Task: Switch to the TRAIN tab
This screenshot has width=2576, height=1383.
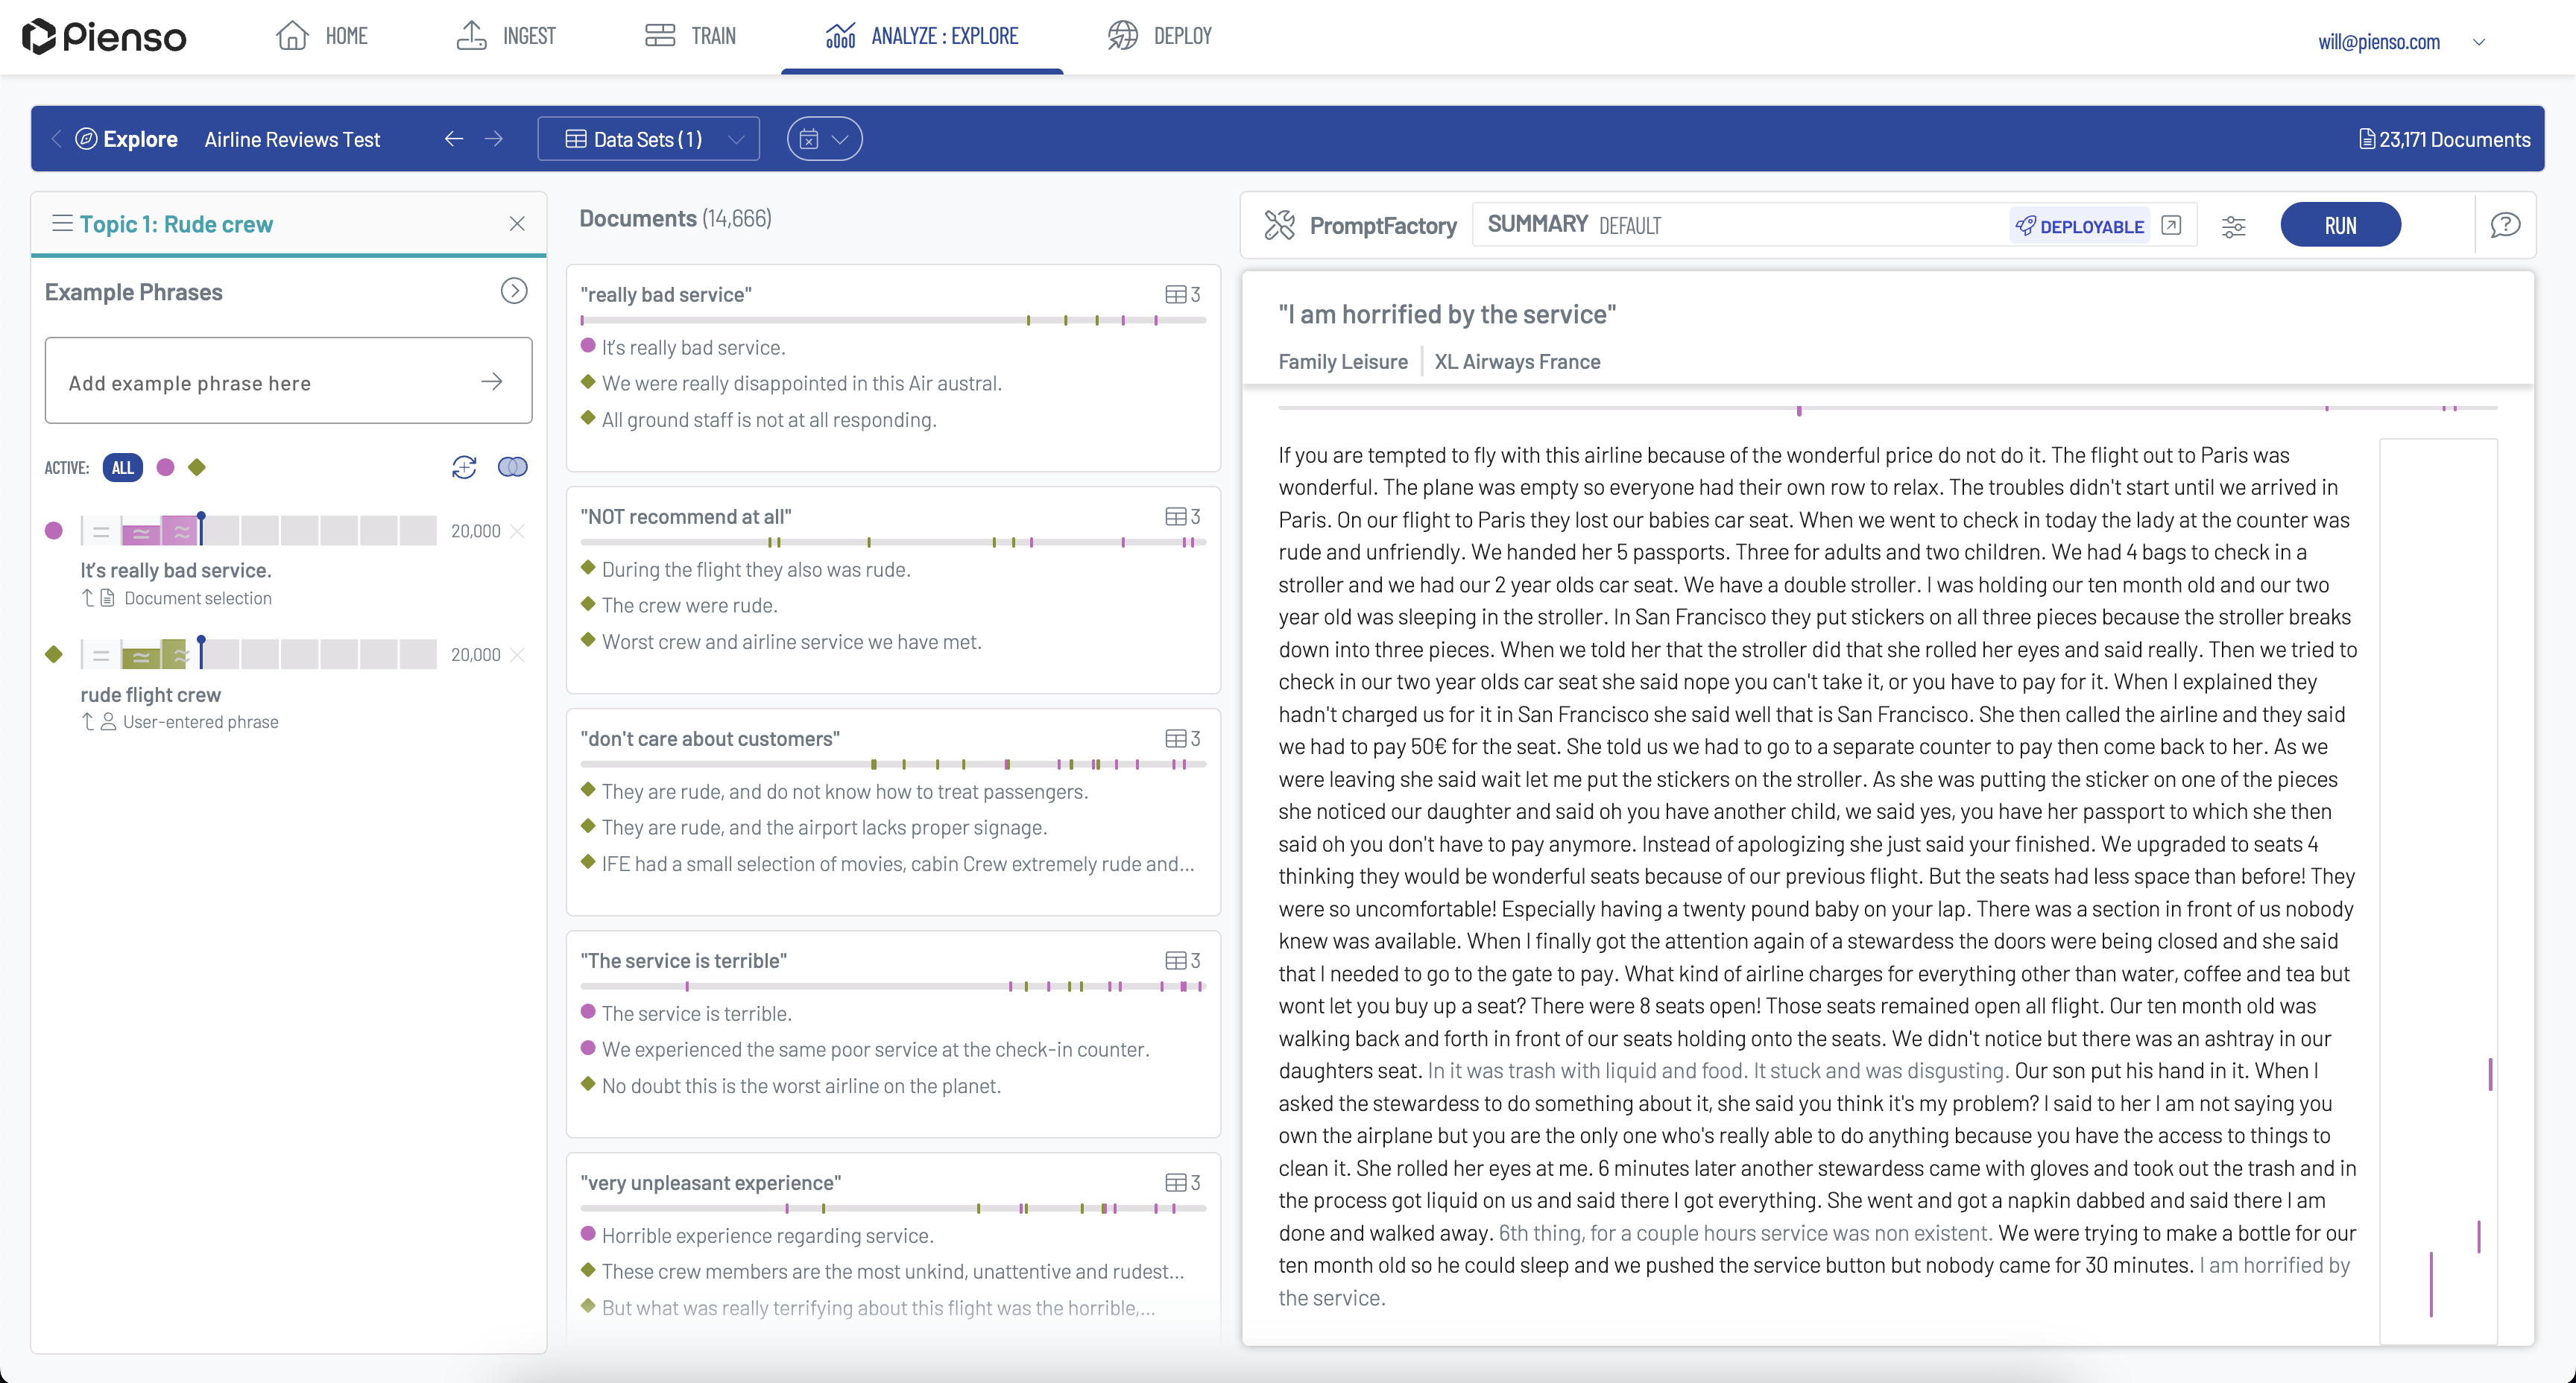Action: click(x=690, y=36)
